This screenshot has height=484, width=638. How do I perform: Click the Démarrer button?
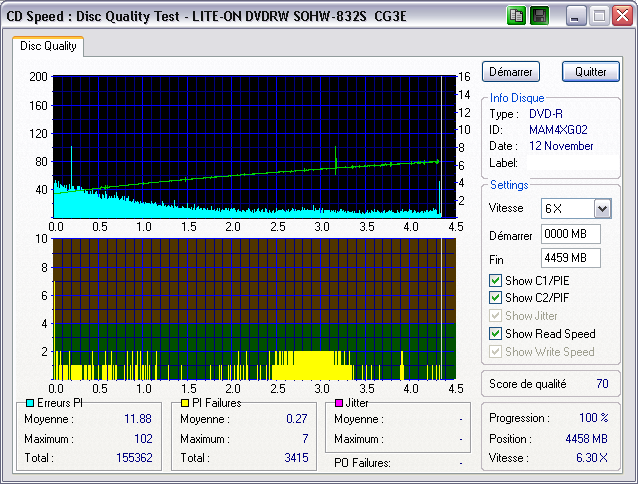point(511,72)
